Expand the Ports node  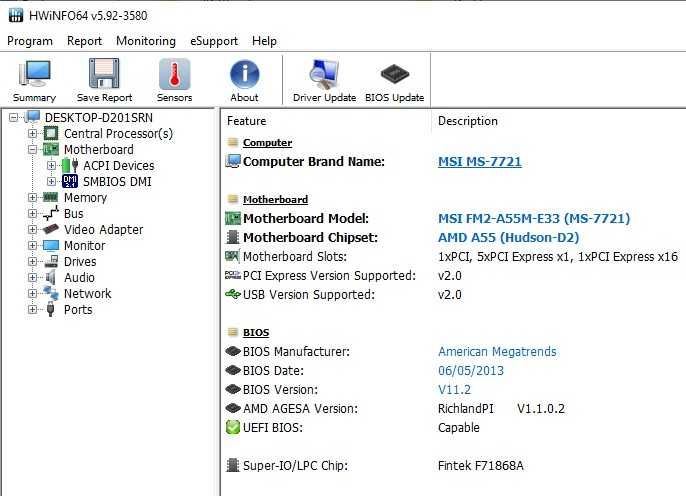point(32,309)
